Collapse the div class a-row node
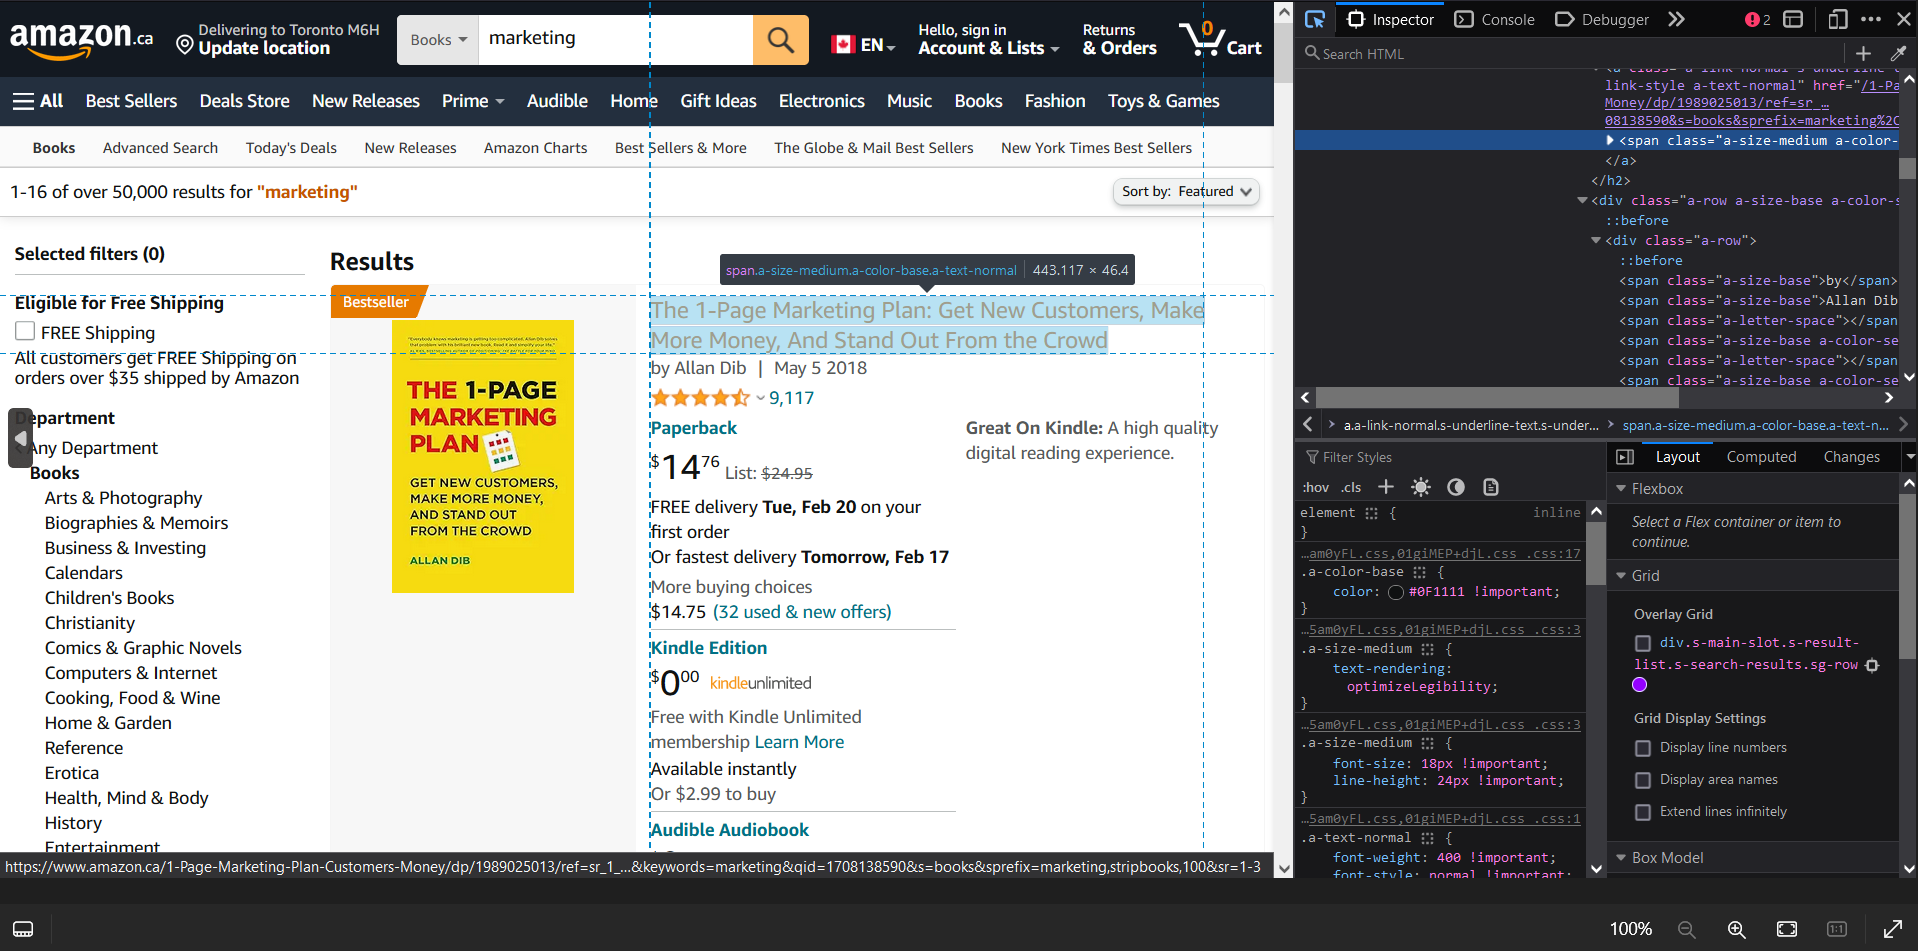Viewport: 1918px width, 951px height. point(1595,240)
